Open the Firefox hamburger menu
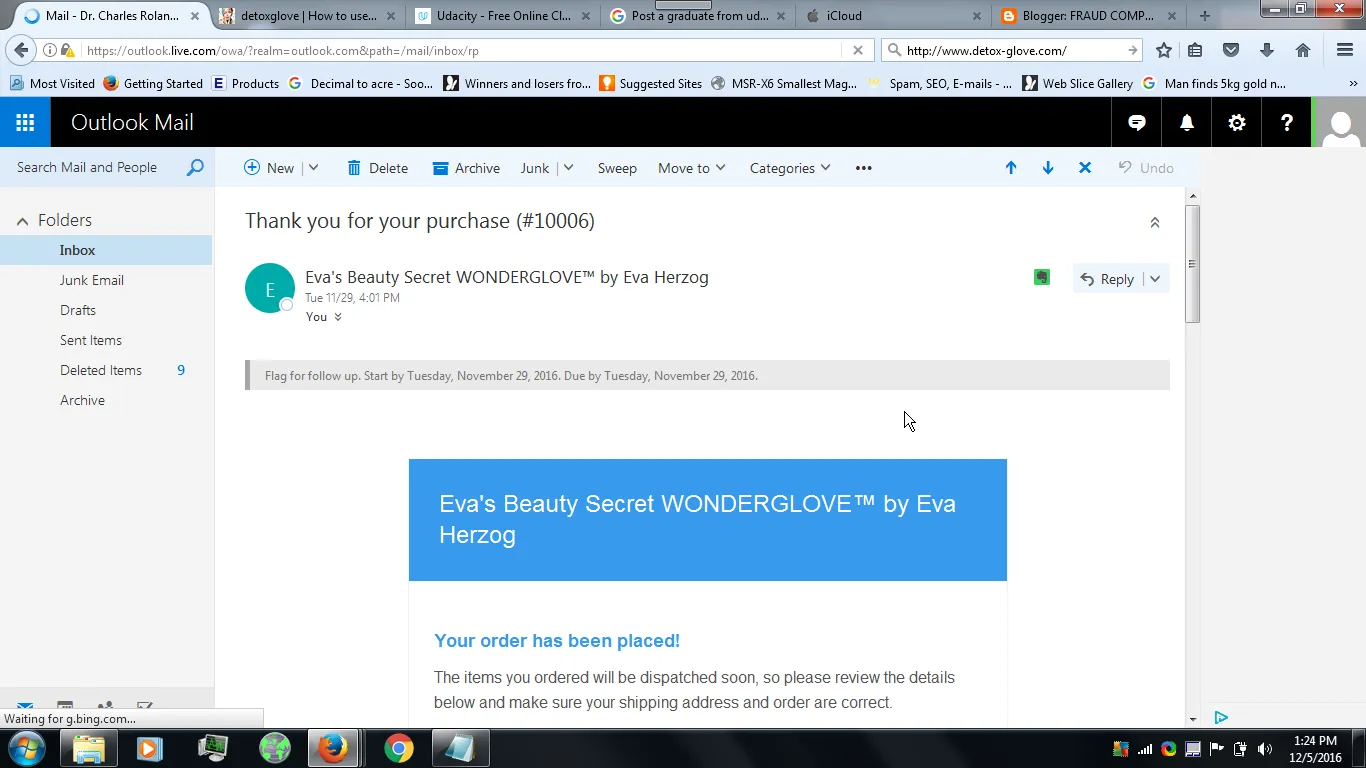 tap(1345, 50)
